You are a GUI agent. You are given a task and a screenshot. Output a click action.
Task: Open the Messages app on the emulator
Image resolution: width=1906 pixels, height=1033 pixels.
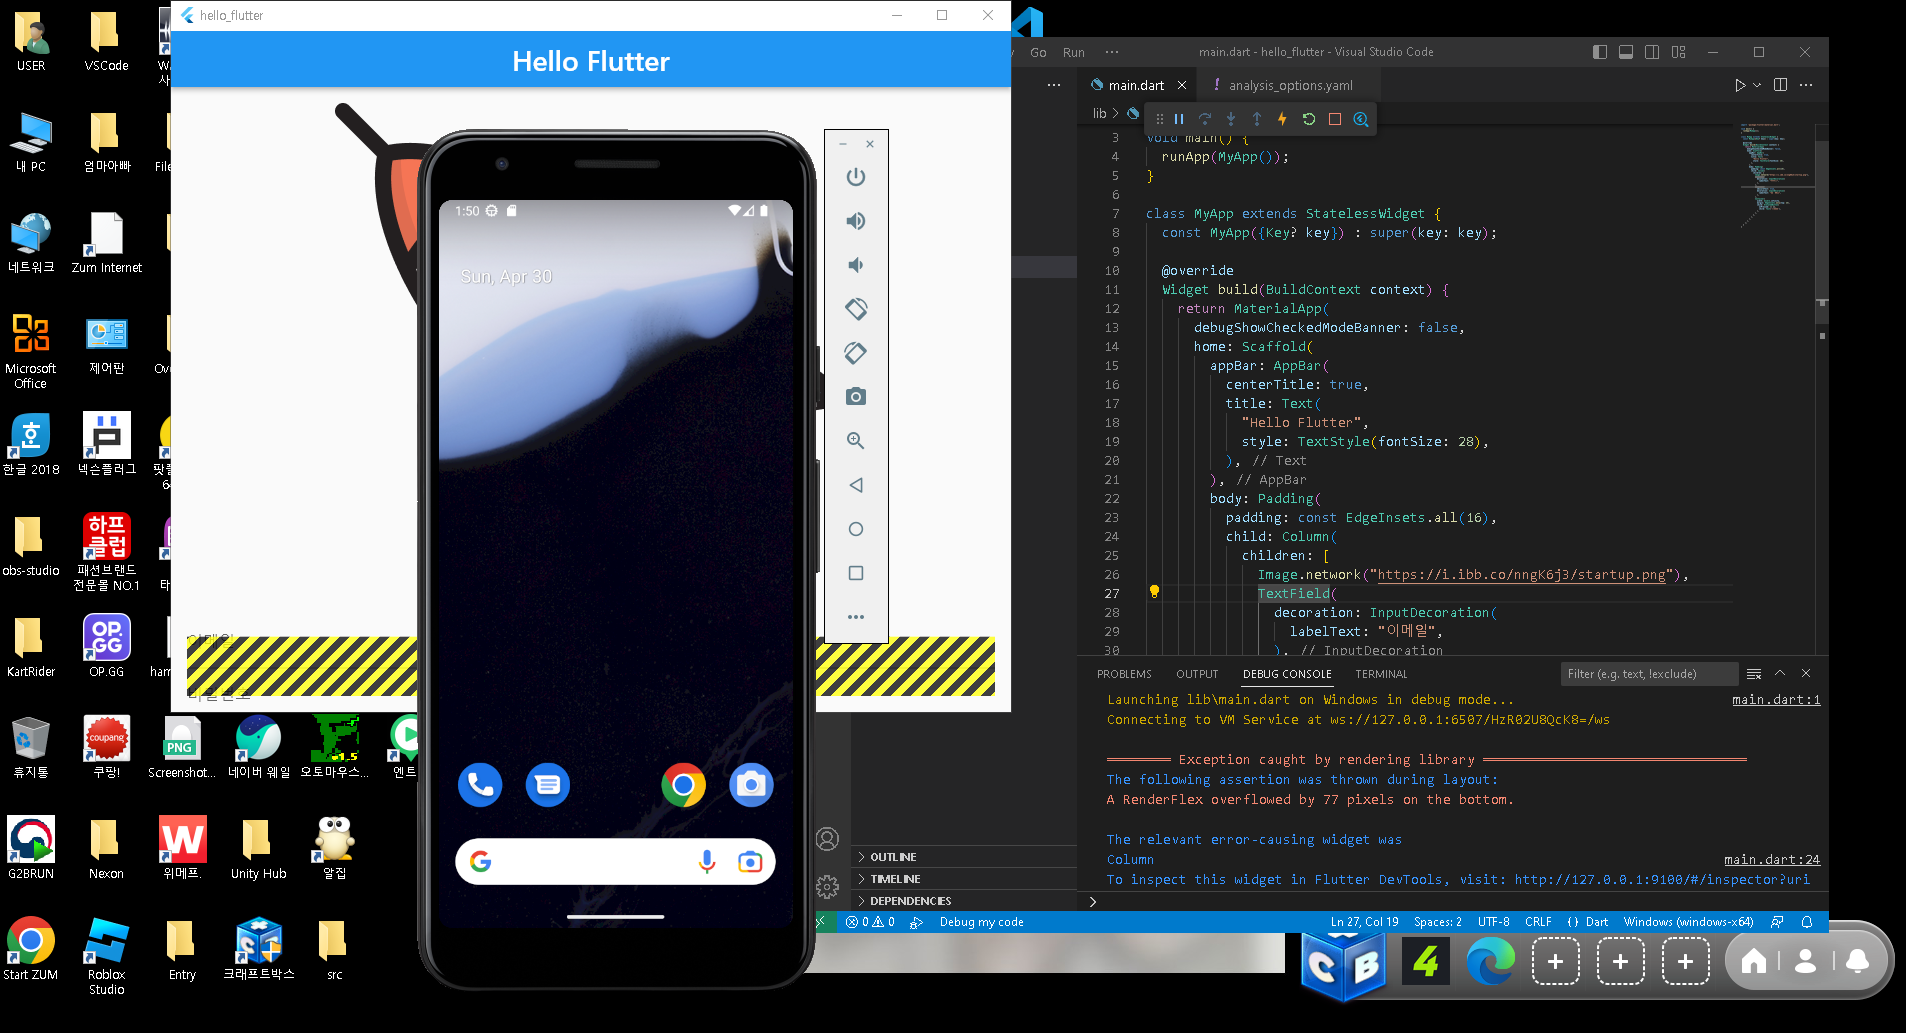point(548,785)
